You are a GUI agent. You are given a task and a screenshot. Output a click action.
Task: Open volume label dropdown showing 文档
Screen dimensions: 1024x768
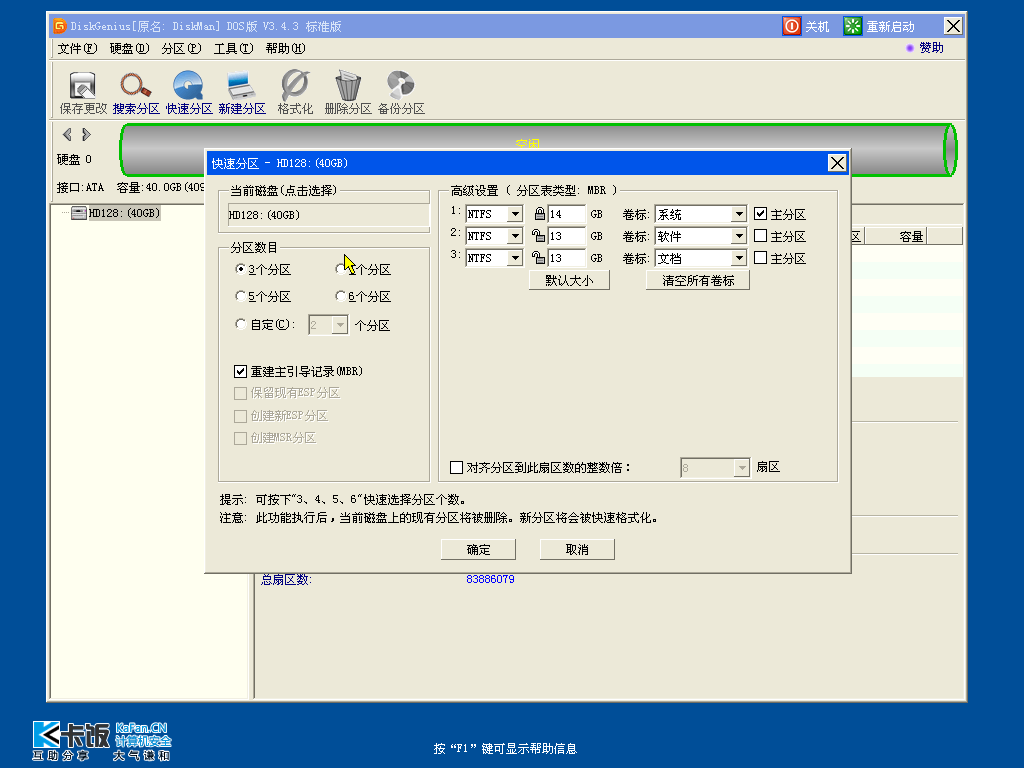tap(739, 259)
